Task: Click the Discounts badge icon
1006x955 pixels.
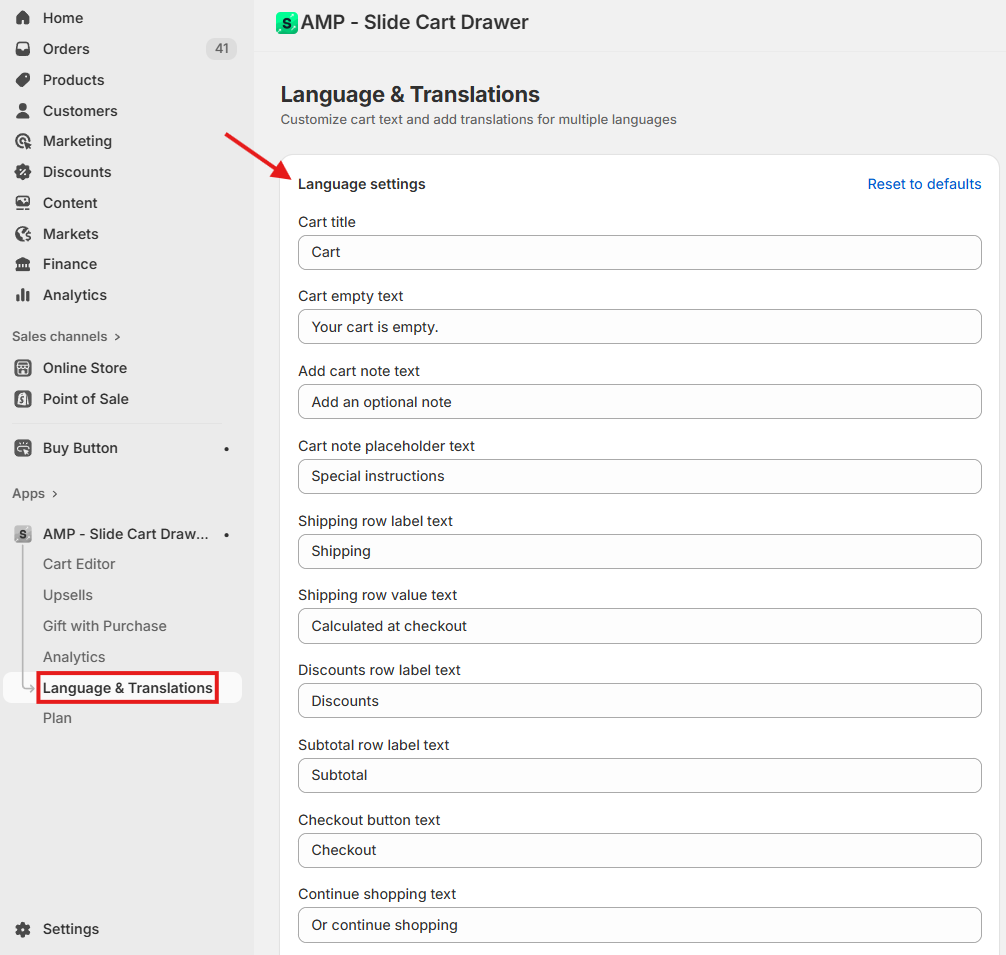Action: pyautogui.click(x=23, y=172)
